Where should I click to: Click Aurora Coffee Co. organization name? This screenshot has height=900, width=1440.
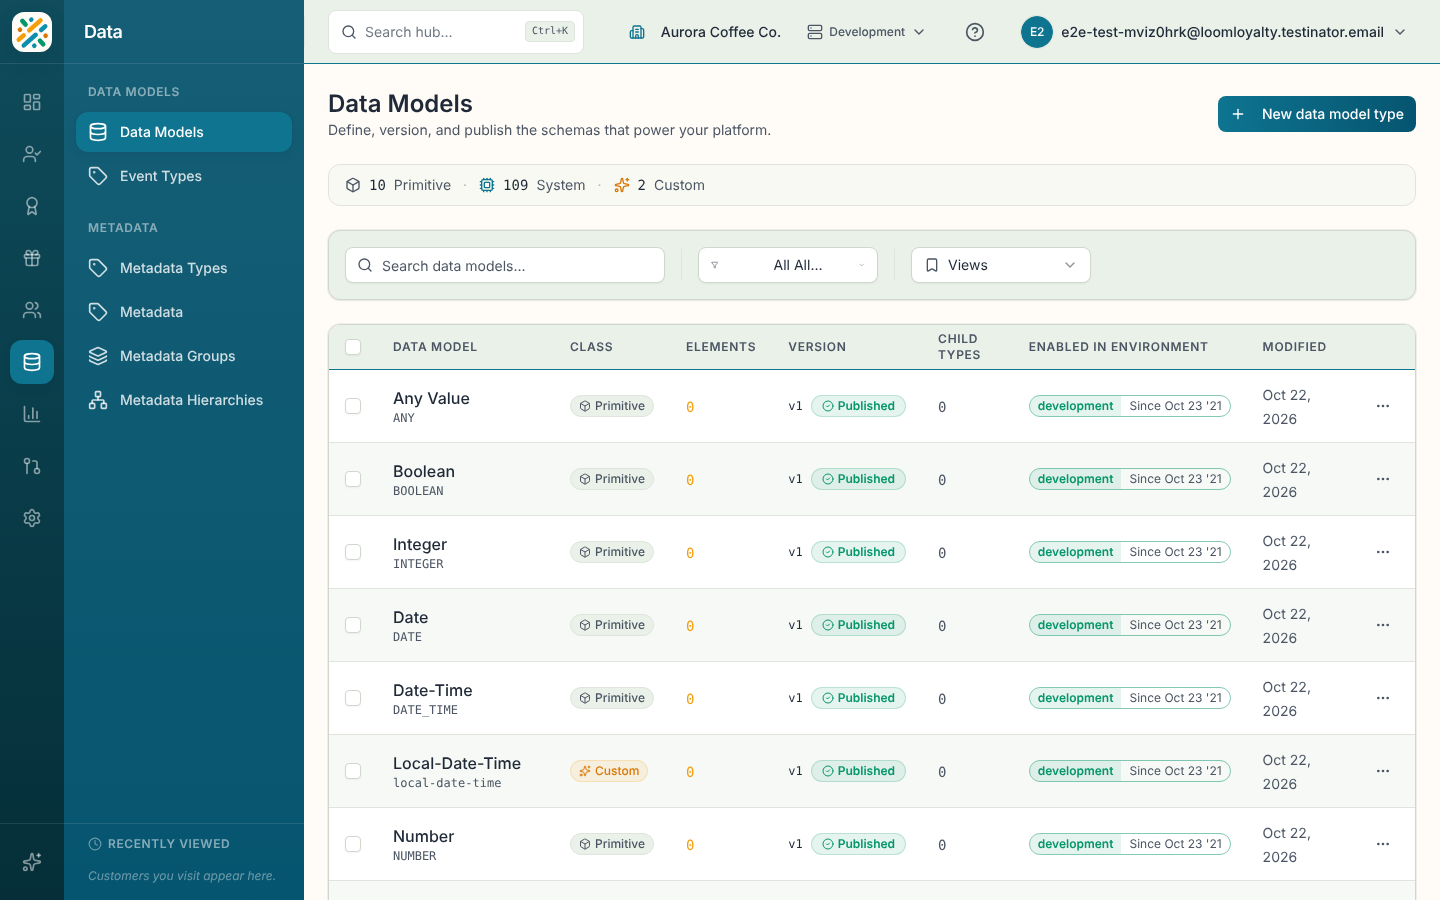tap(720, 32)
